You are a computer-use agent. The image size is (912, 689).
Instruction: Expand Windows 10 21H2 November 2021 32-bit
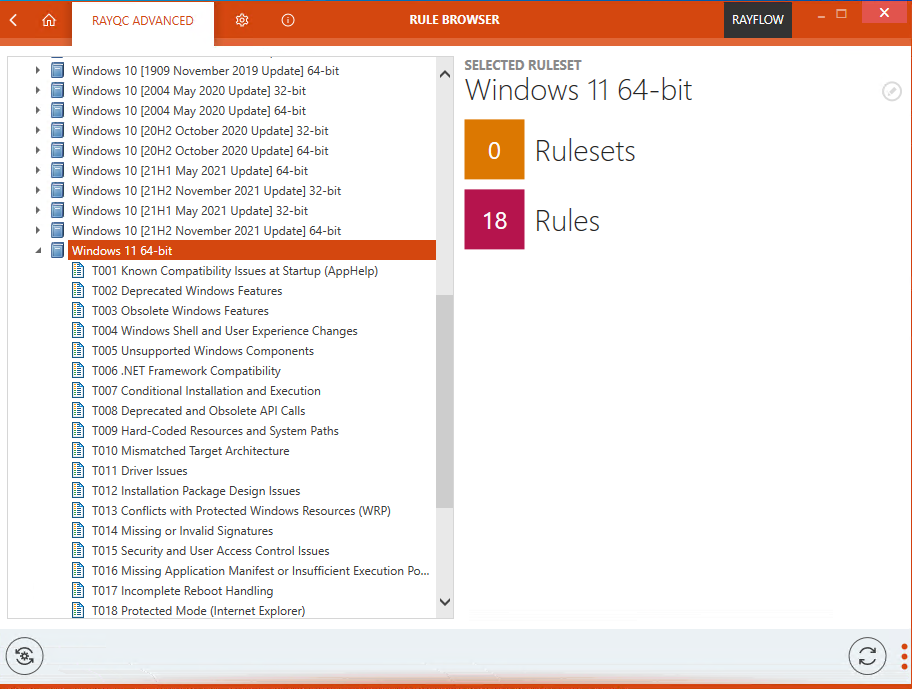[x=38, y=190]
